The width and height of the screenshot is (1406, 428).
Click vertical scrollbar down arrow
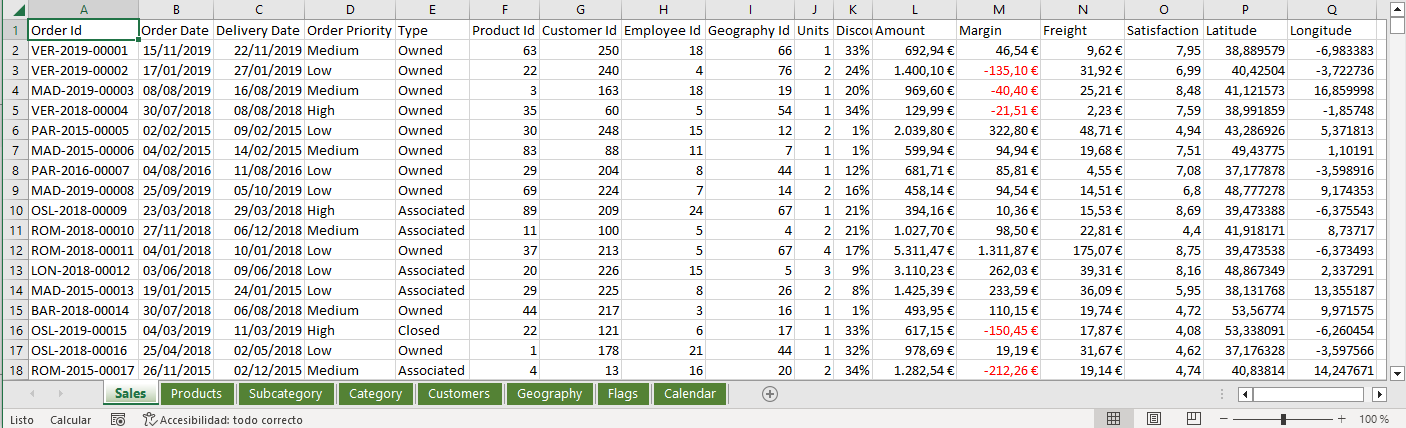1396,372
